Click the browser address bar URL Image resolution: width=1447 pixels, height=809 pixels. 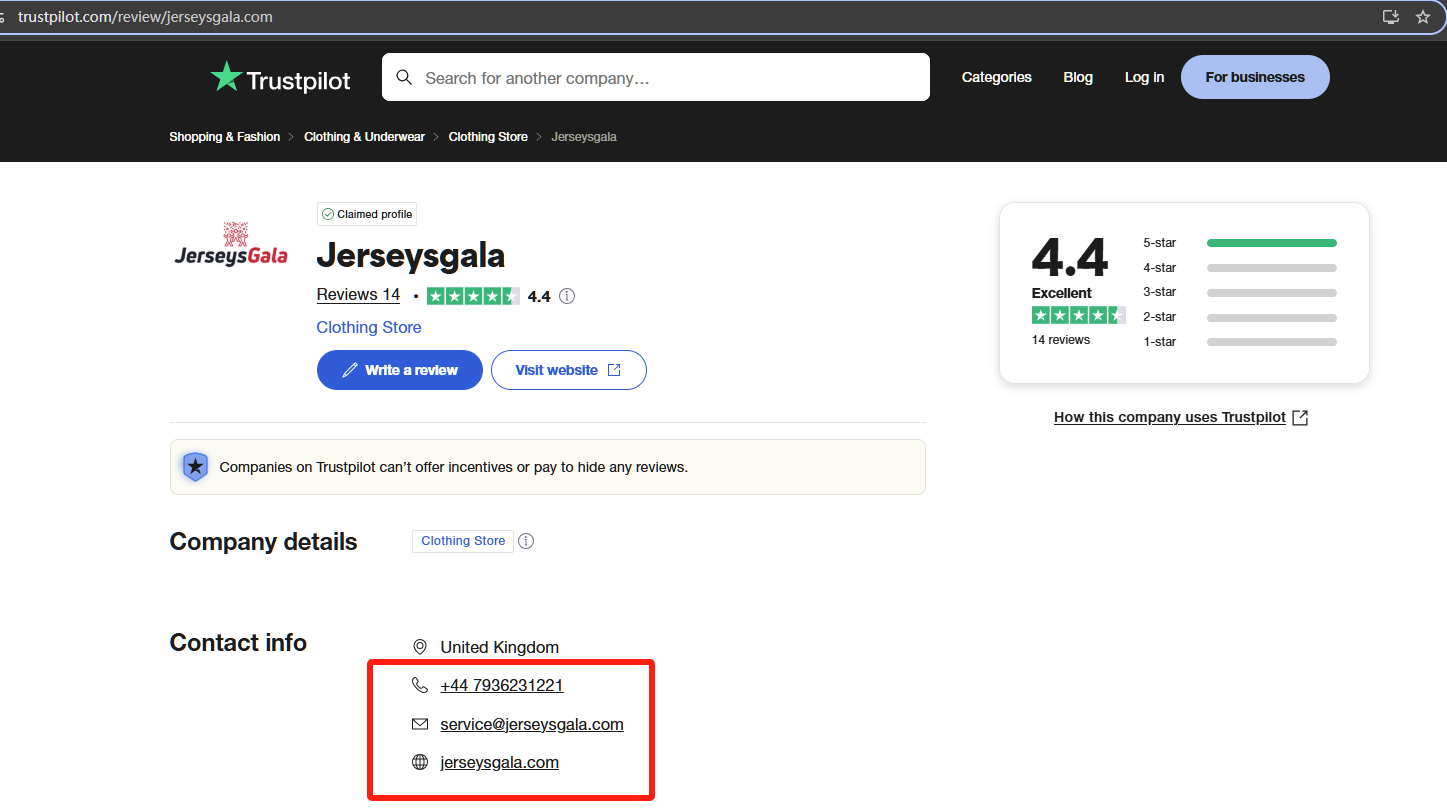click(146, 17)
